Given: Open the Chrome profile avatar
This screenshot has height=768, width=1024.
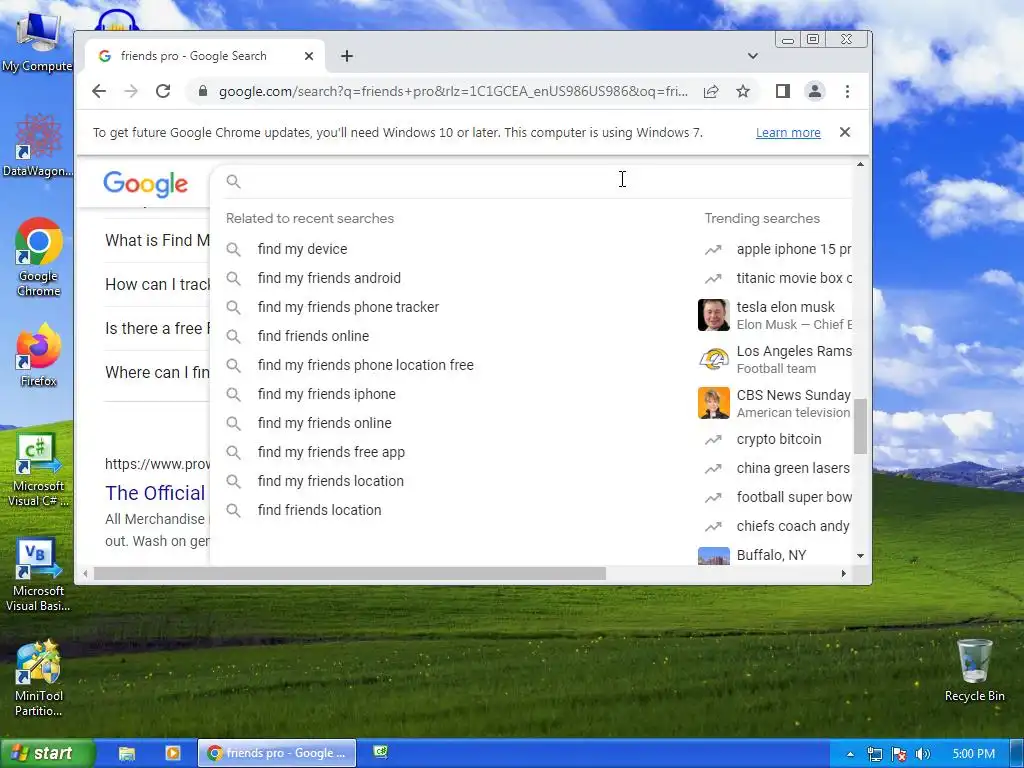Looking at the screenshot, I should pyautogui.click(x=814, y=91).
